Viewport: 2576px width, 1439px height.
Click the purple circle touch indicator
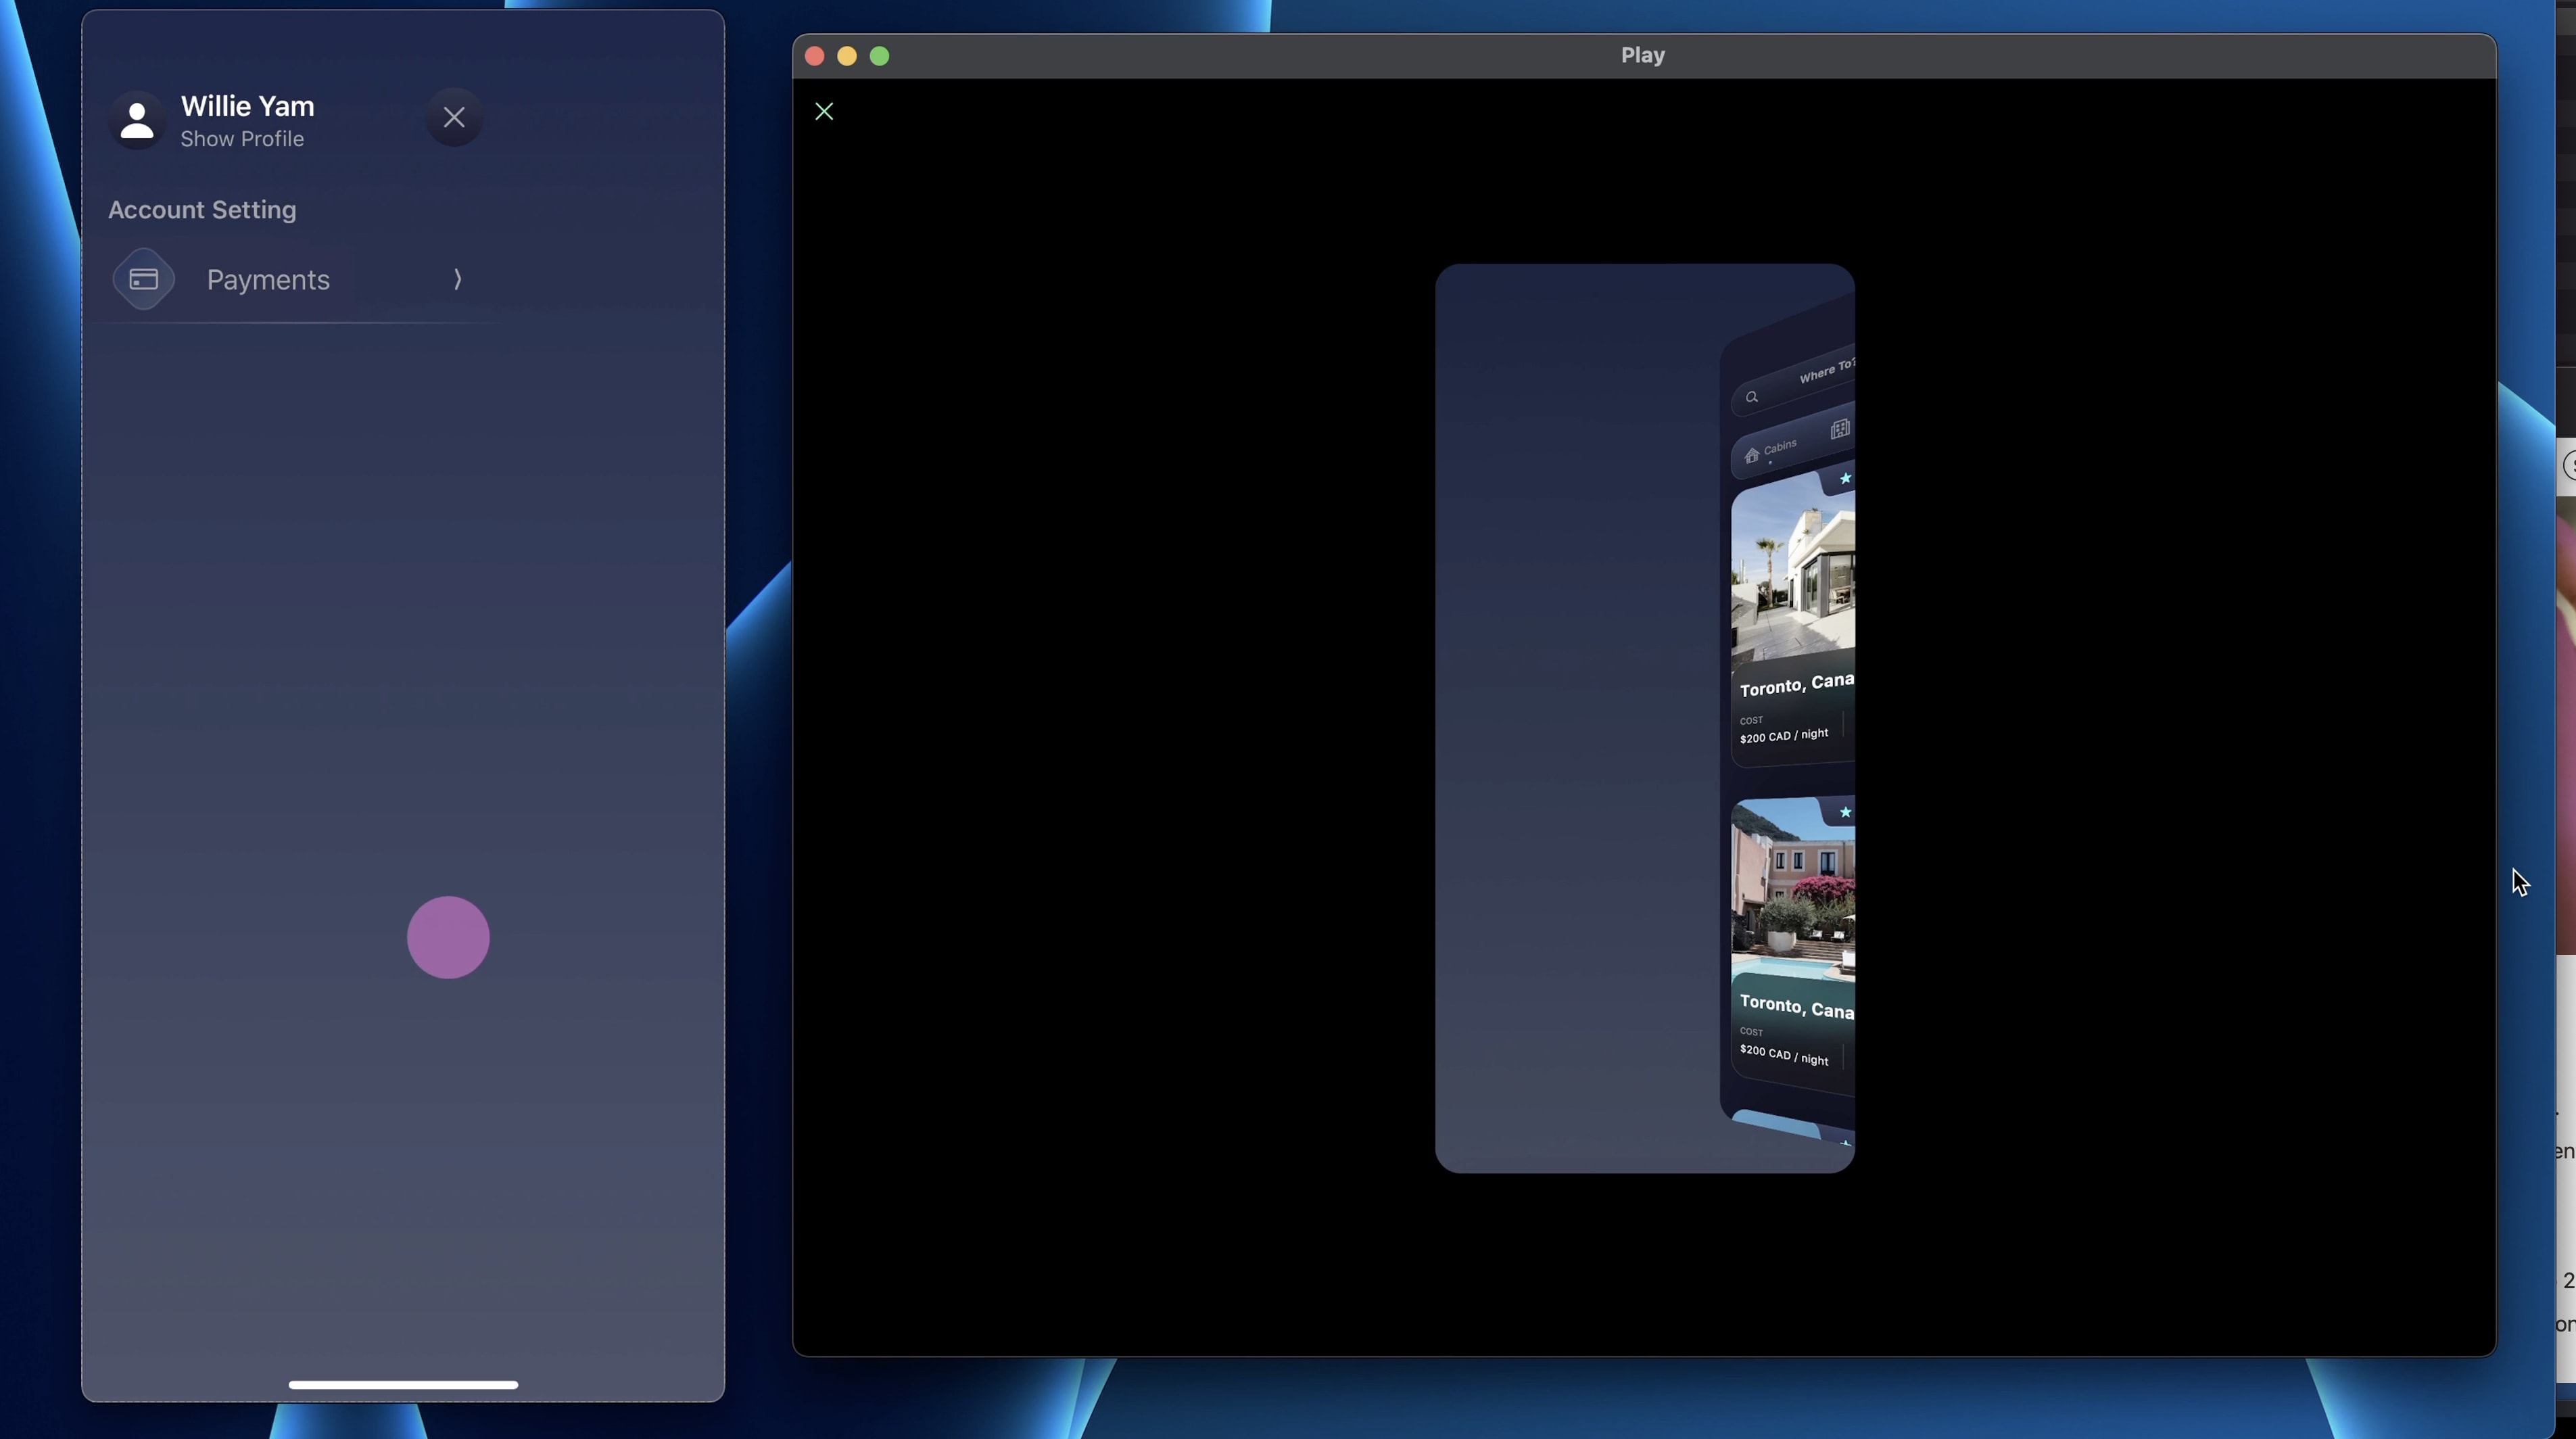448,937
